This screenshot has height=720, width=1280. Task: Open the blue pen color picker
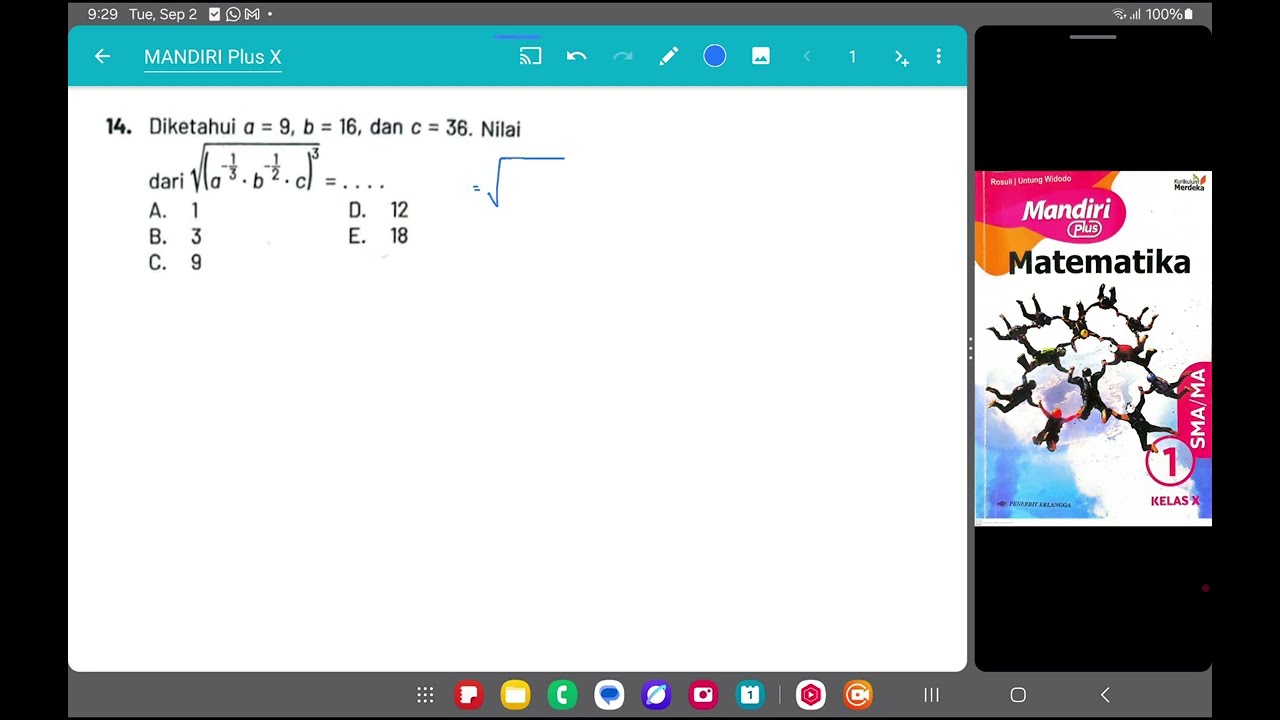click(714, 57)
